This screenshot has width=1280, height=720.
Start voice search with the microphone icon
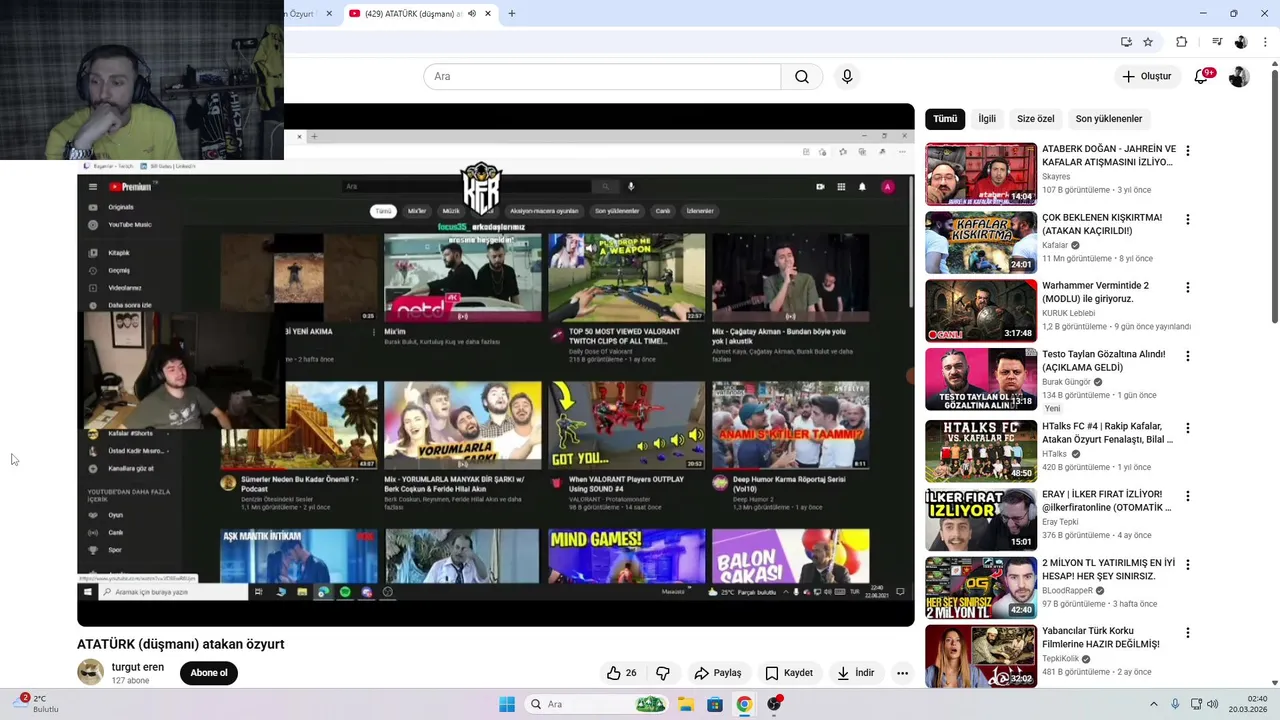click(847, 77)
